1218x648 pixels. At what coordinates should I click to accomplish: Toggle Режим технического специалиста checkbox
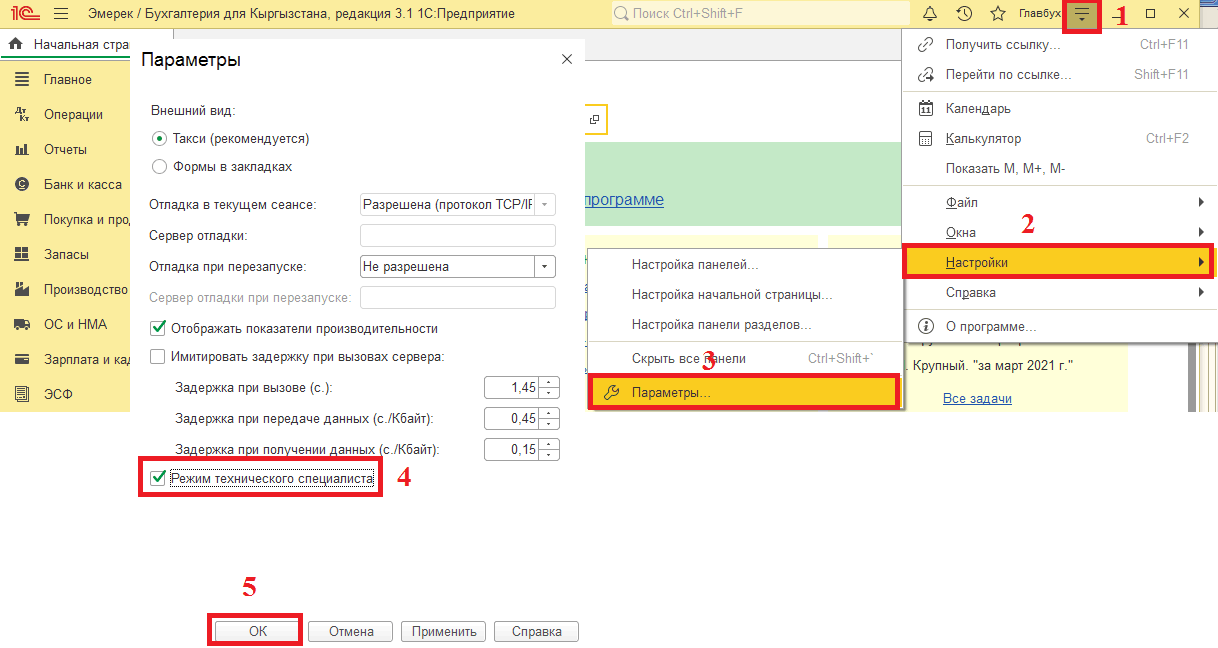point(158,479)
